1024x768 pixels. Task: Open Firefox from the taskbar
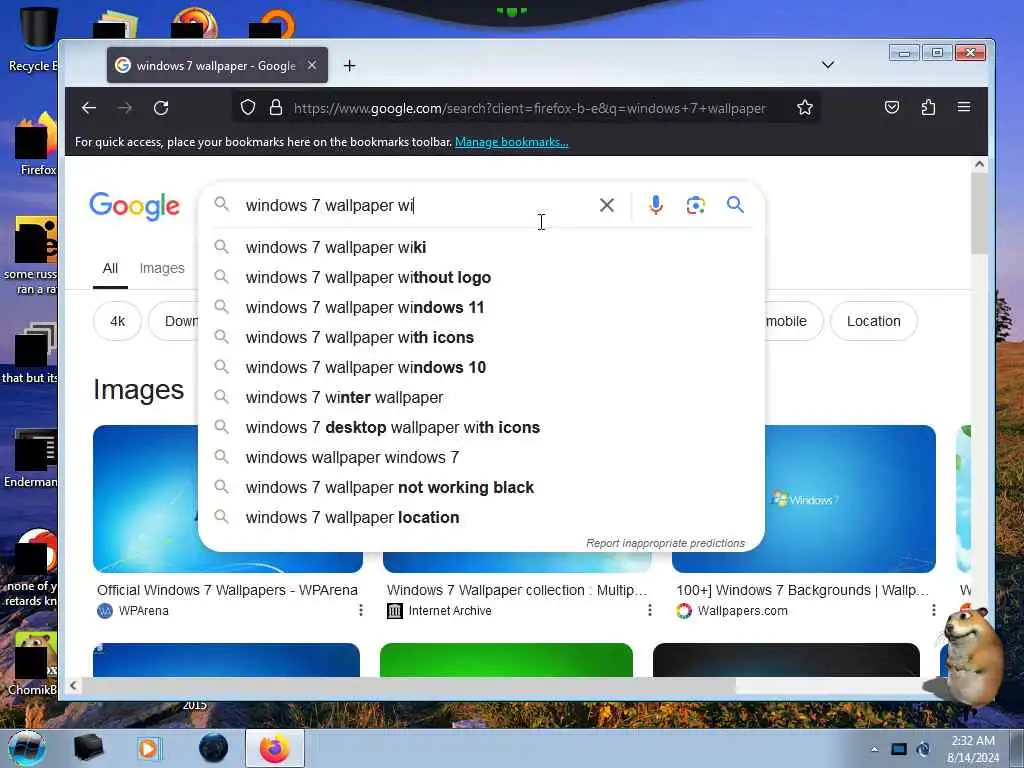pyautogui.click(x=274, y=748)
